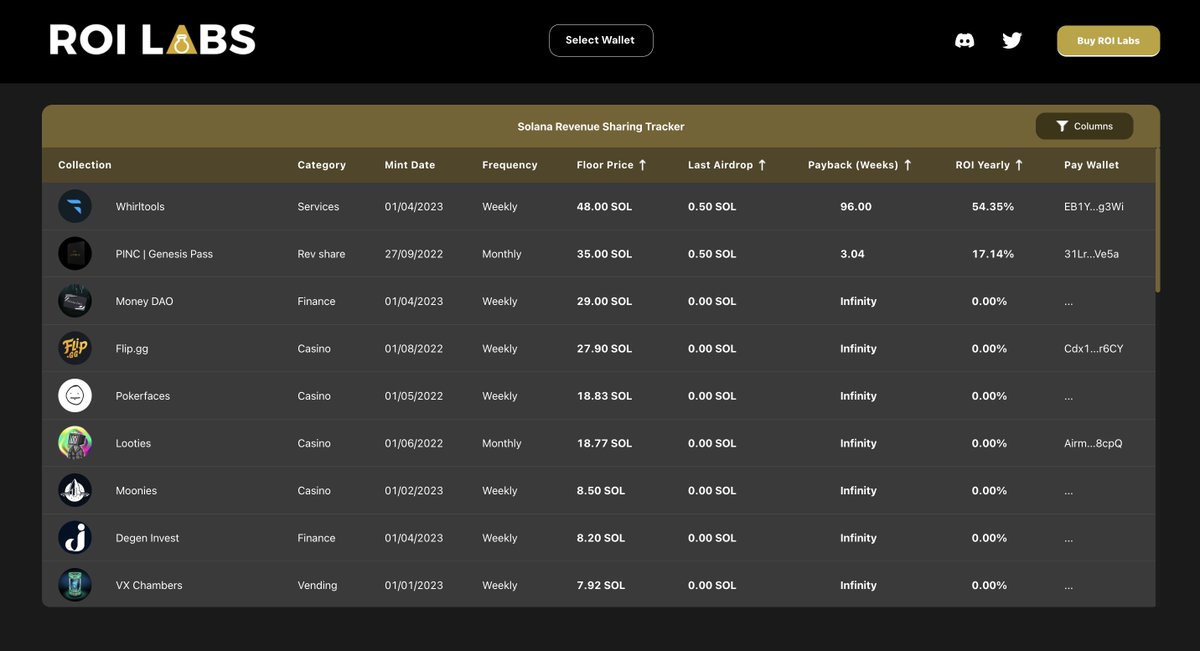Click the PINC Genesis Pass avatar

click(75, 254)
